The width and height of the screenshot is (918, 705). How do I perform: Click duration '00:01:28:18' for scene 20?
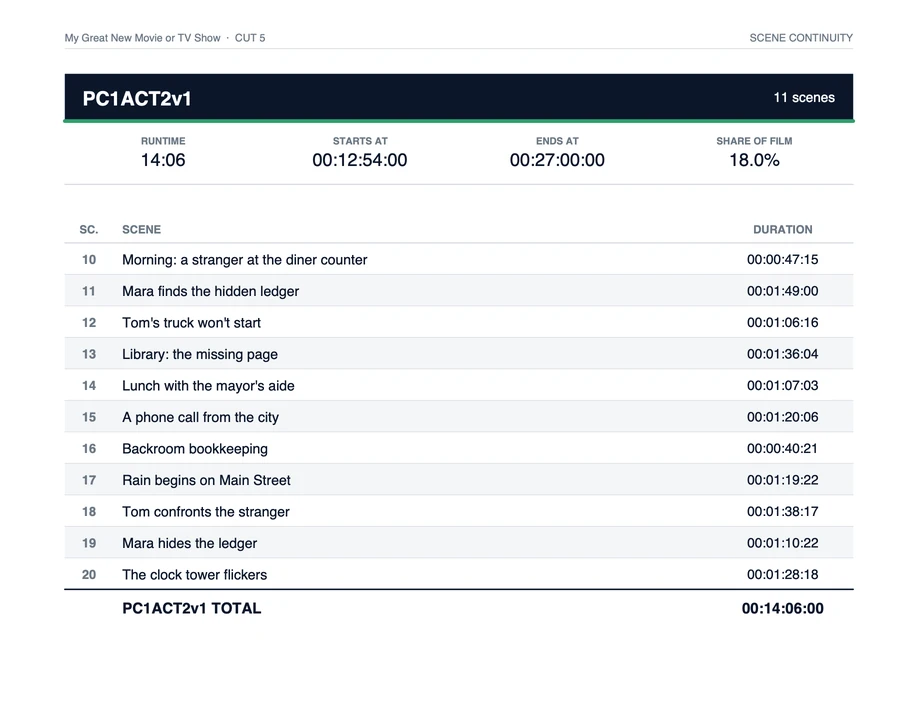coord(783,574)
